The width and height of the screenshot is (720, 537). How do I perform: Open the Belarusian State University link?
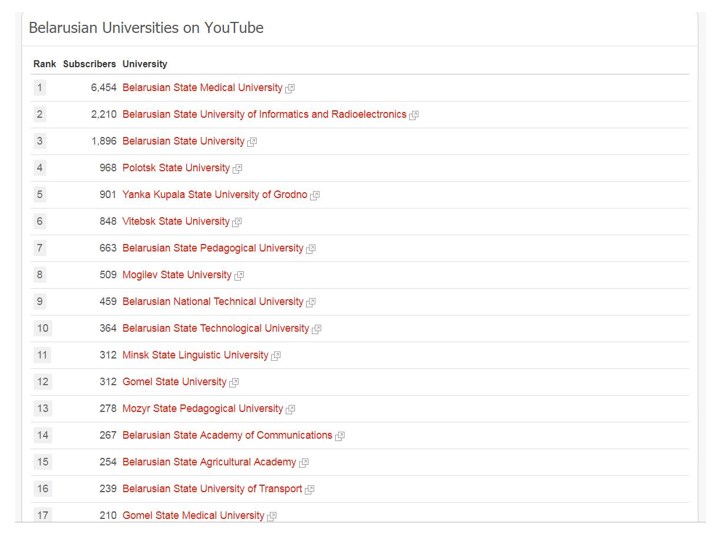[183, 141]
